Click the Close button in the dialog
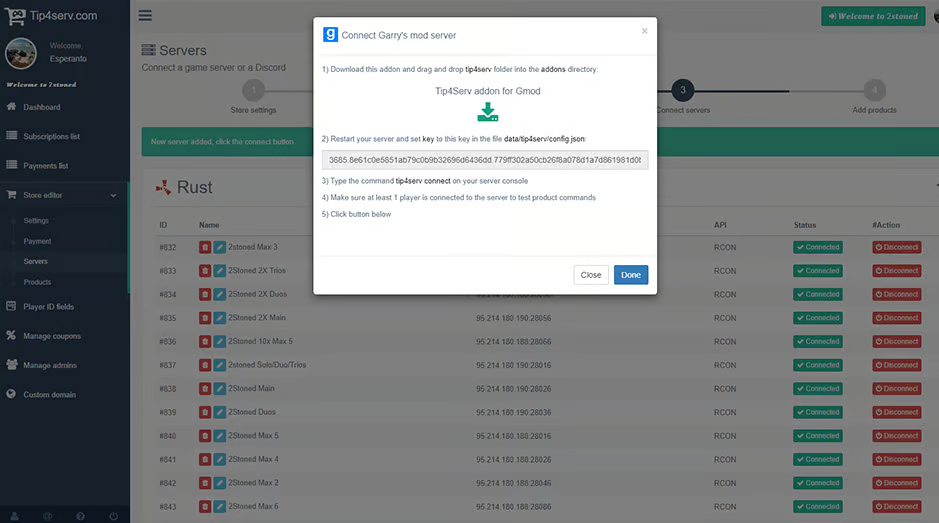Image resolution: width=939 pixels, height=523 pixels. point(590,275)
